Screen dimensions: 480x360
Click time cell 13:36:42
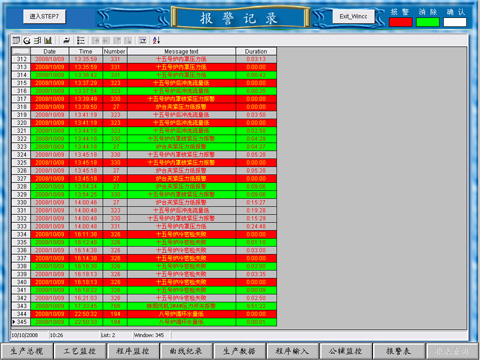point(86,75)
